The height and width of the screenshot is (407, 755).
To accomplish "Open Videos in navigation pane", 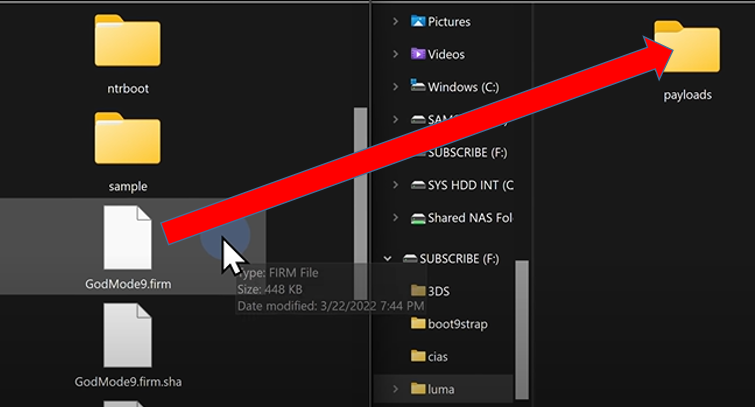I will (x=446, y=54).
